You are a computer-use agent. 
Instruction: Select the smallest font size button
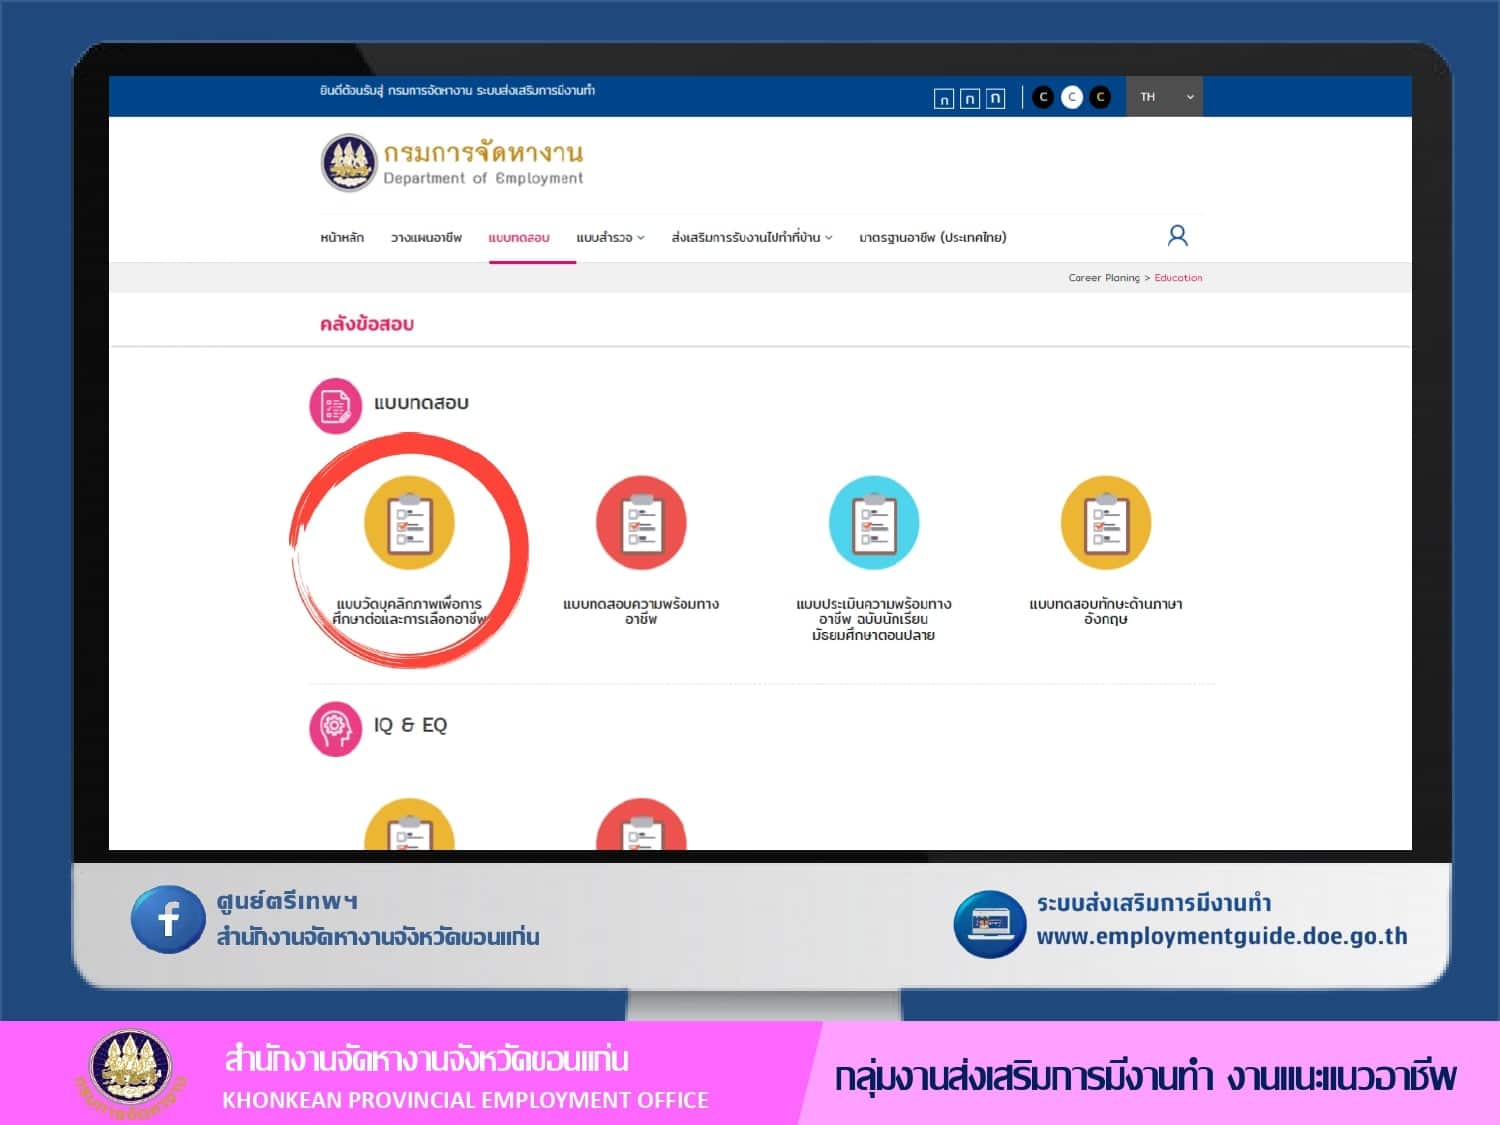point(943,98)
